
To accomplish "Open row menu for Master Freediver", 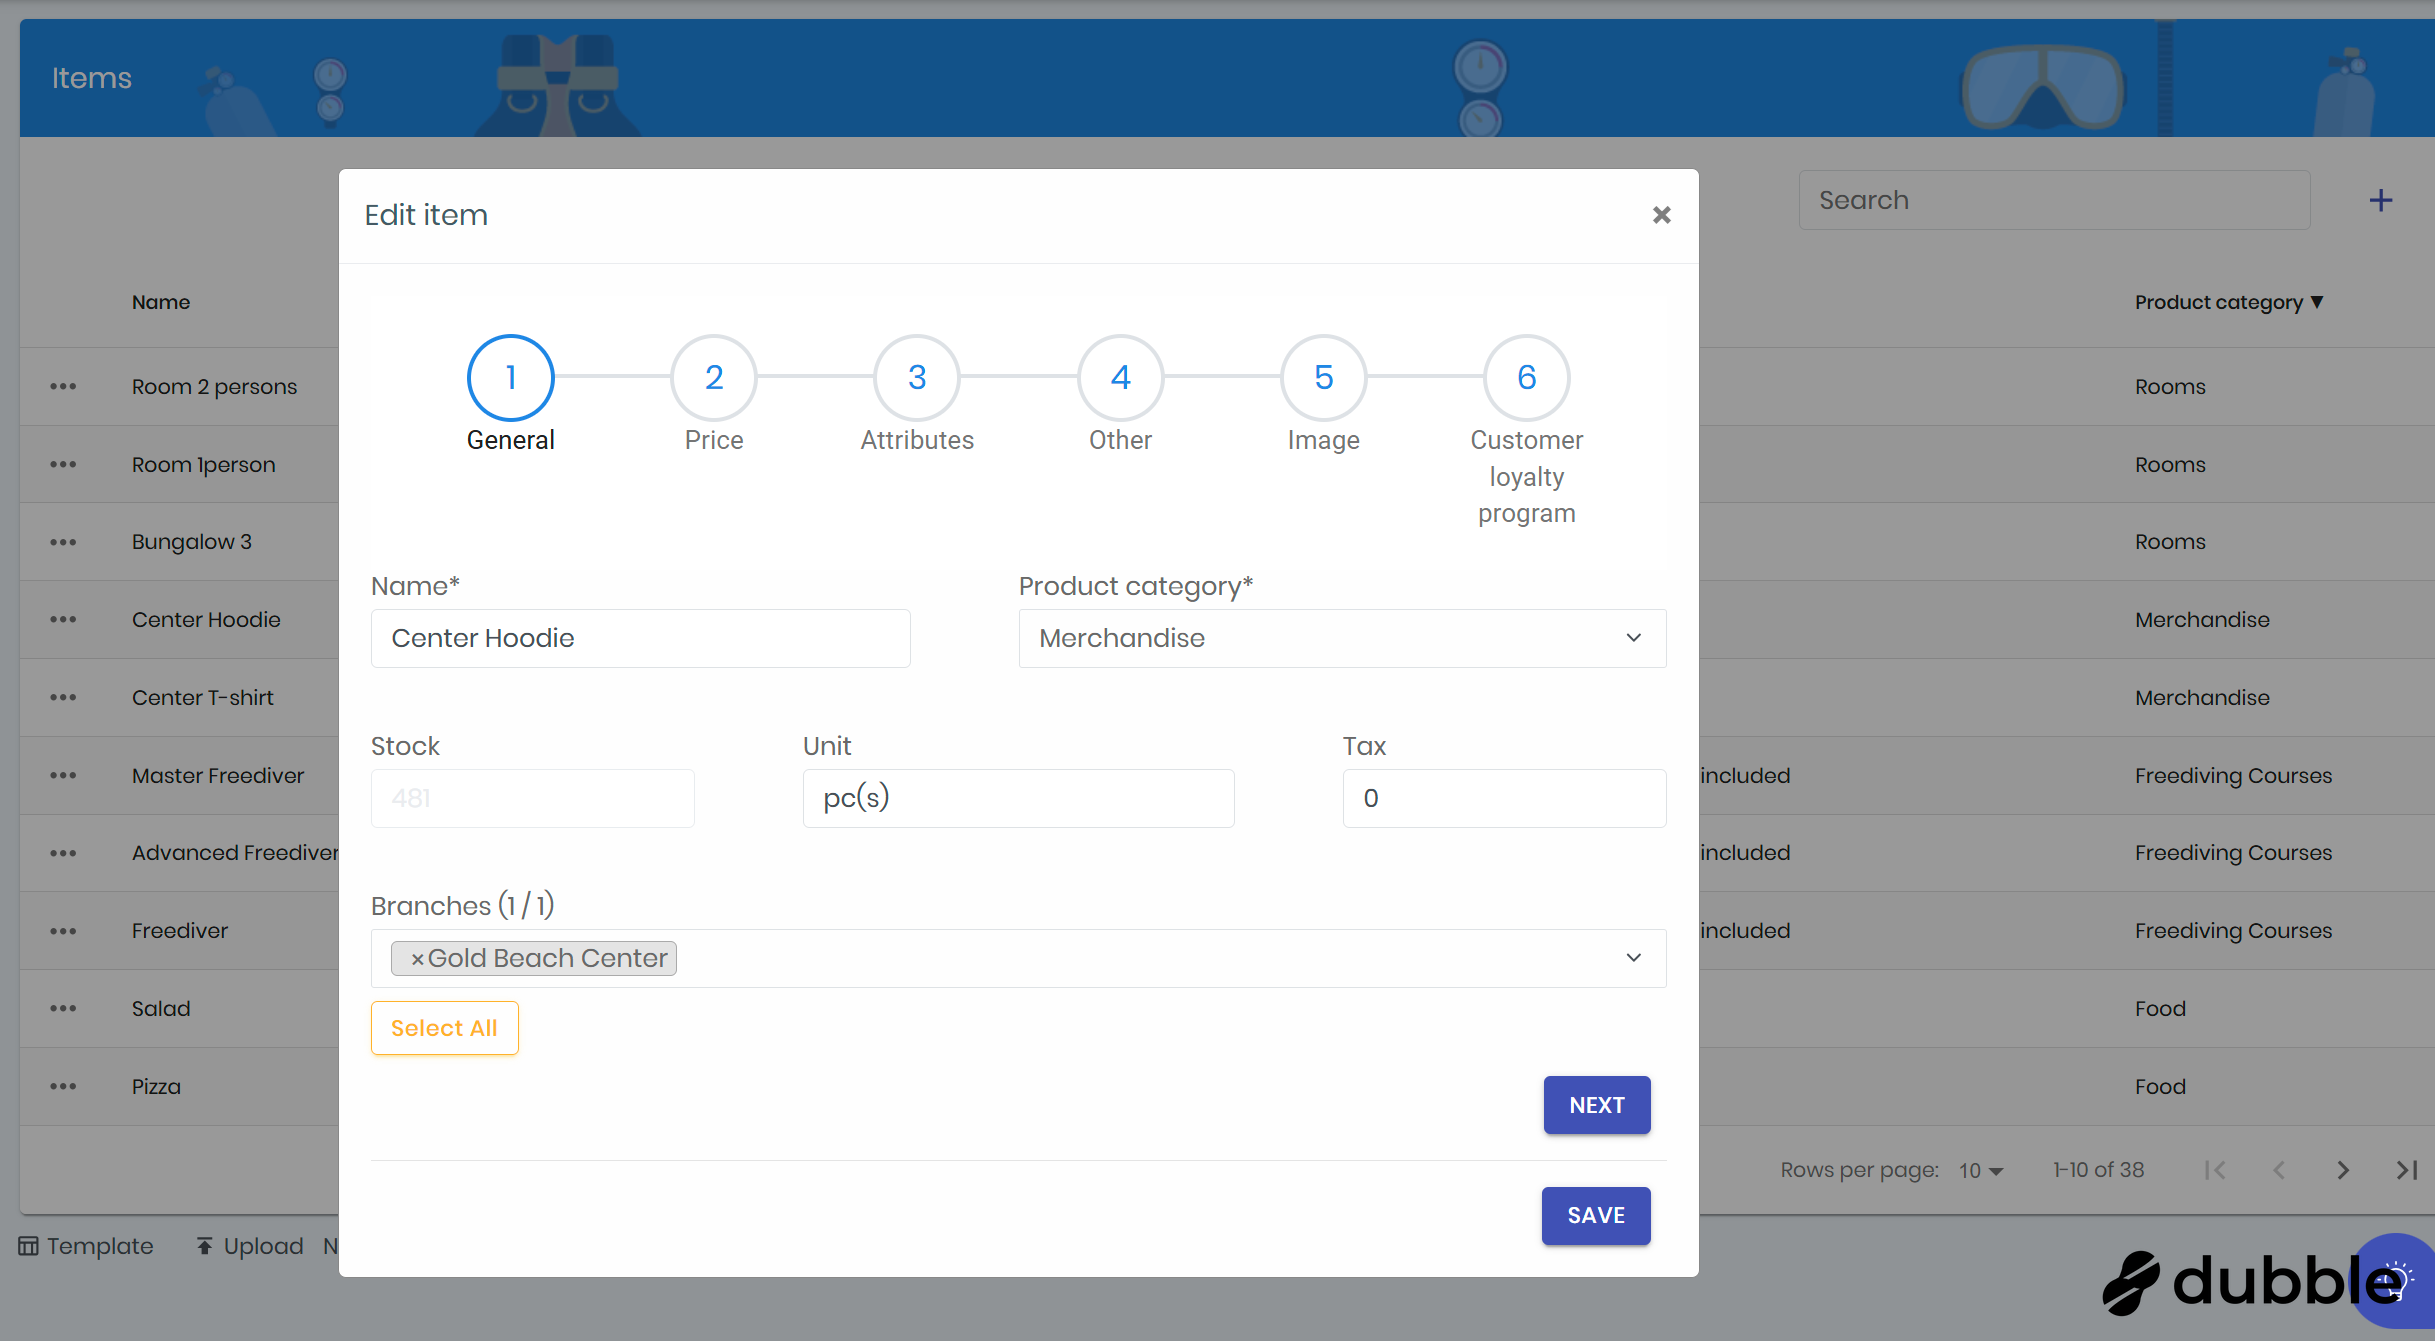I will point(63,775).
